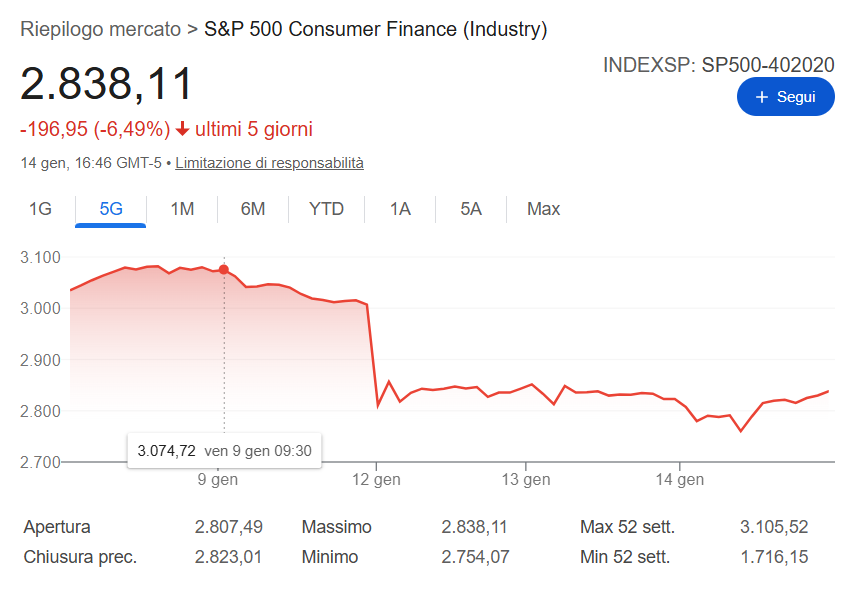Click the 14 gen date label on axis
The height and width of the screenshot is (591, 861).
[x=679, y=480]
